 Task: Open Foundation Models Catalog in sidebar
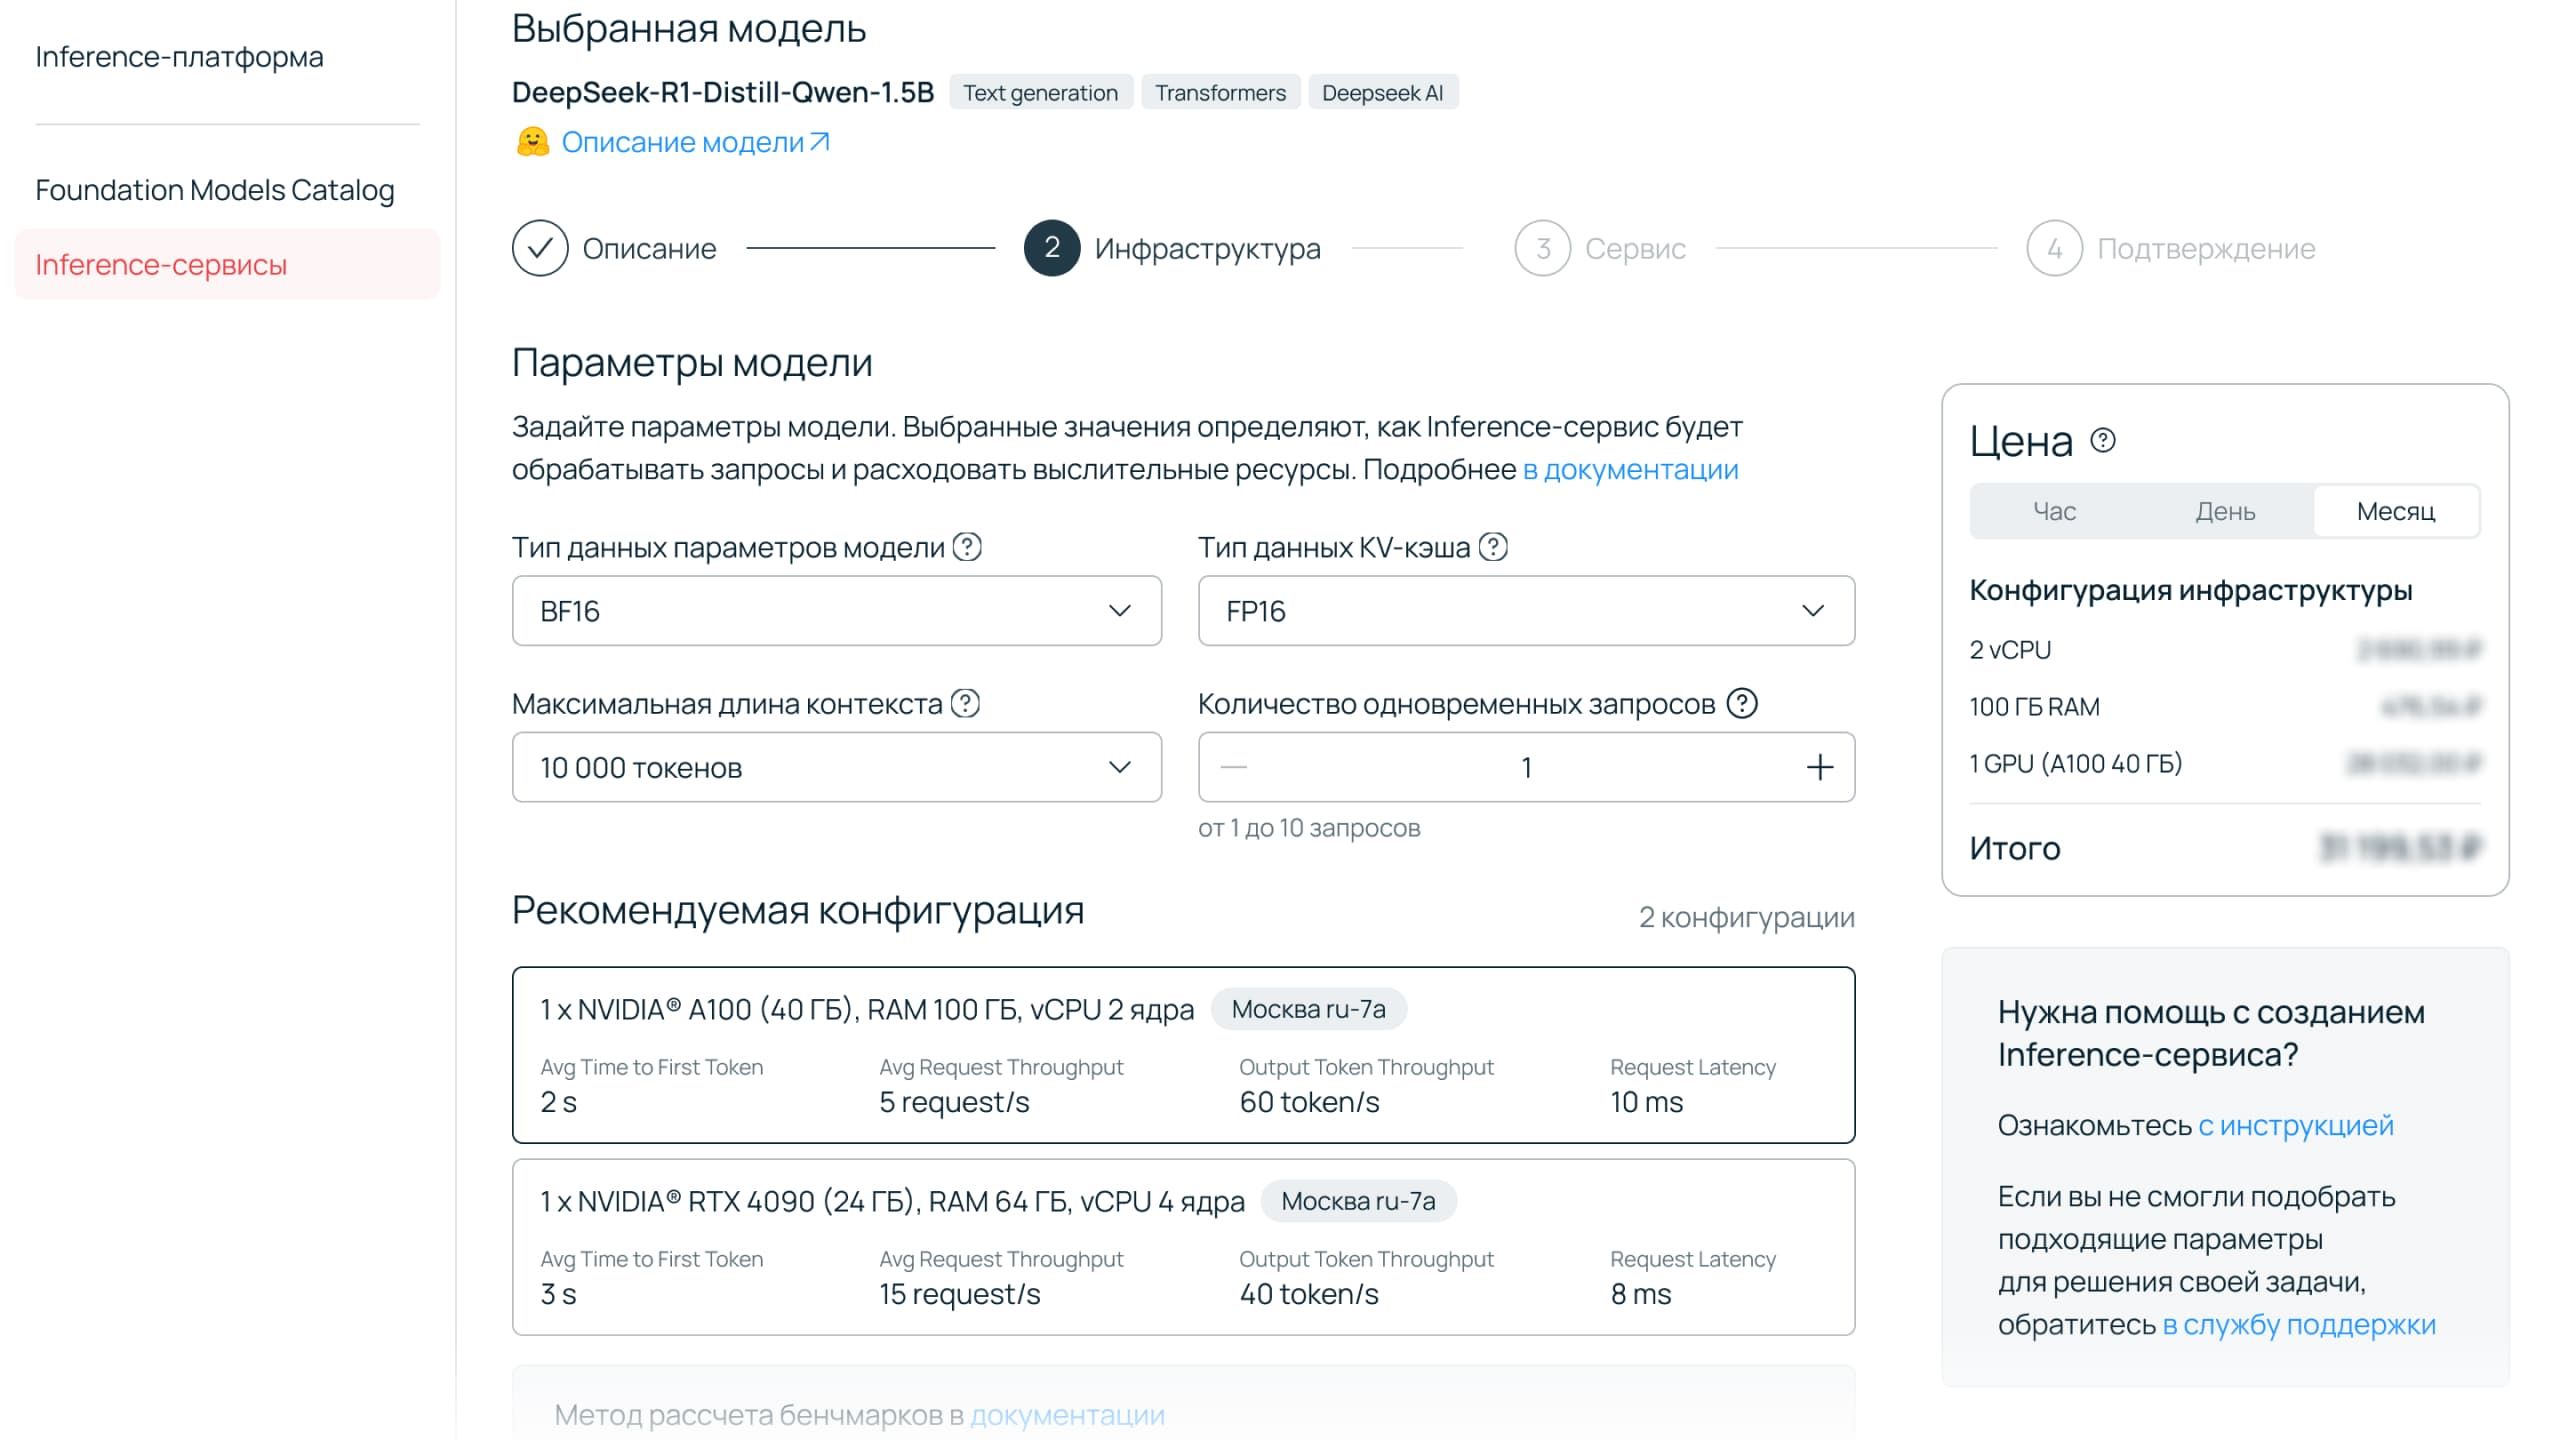pos(215,190)
